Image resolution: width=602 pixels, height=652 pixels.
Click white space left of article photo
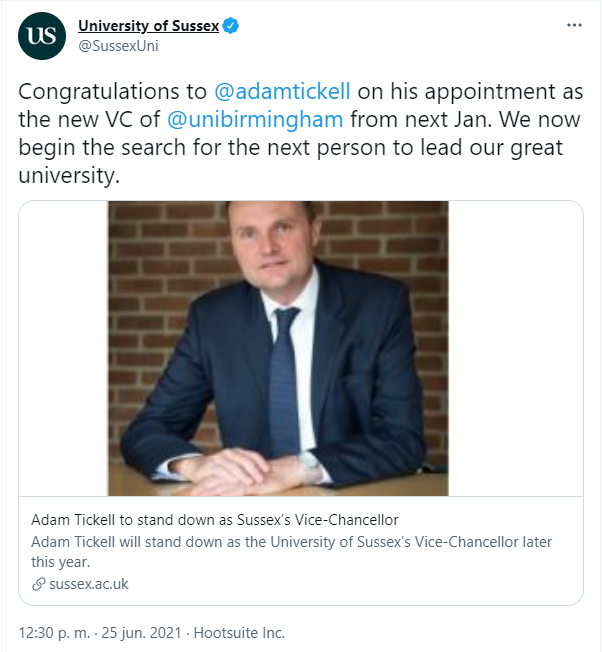point(64,348)
